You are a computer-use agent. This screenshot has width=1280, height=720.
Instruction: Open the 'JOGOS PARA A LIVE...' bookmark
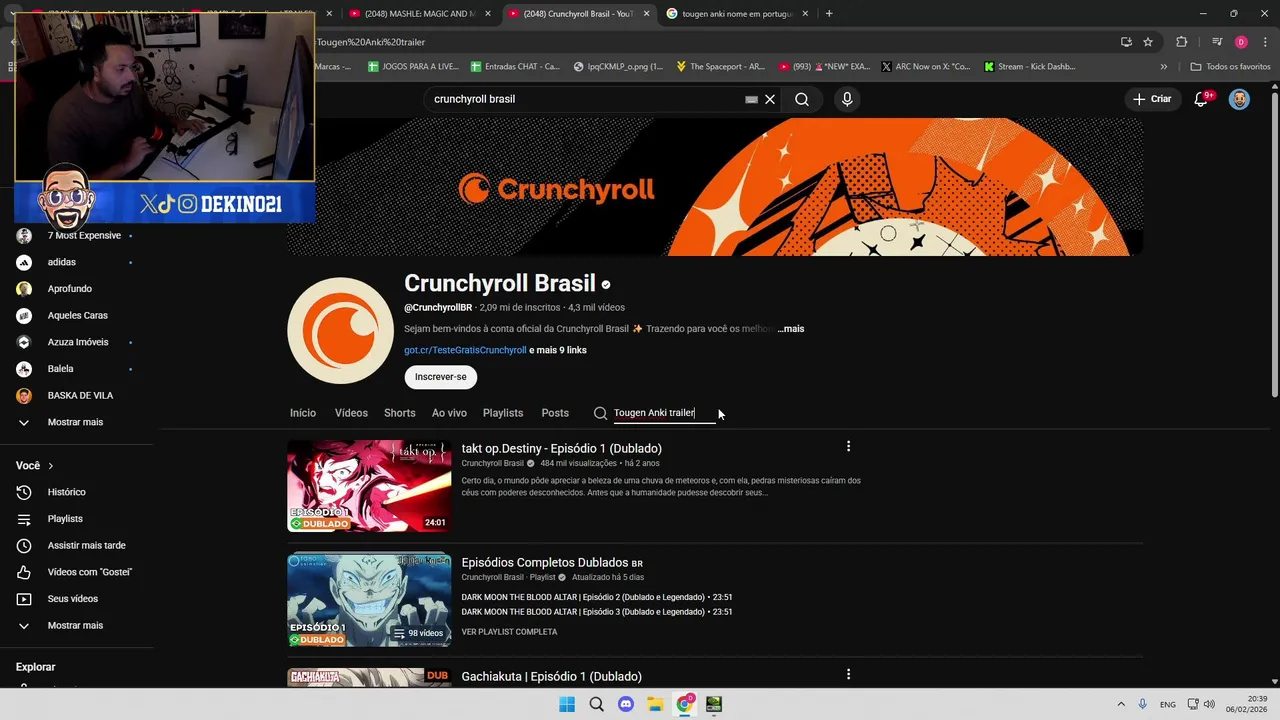(413, 67)
